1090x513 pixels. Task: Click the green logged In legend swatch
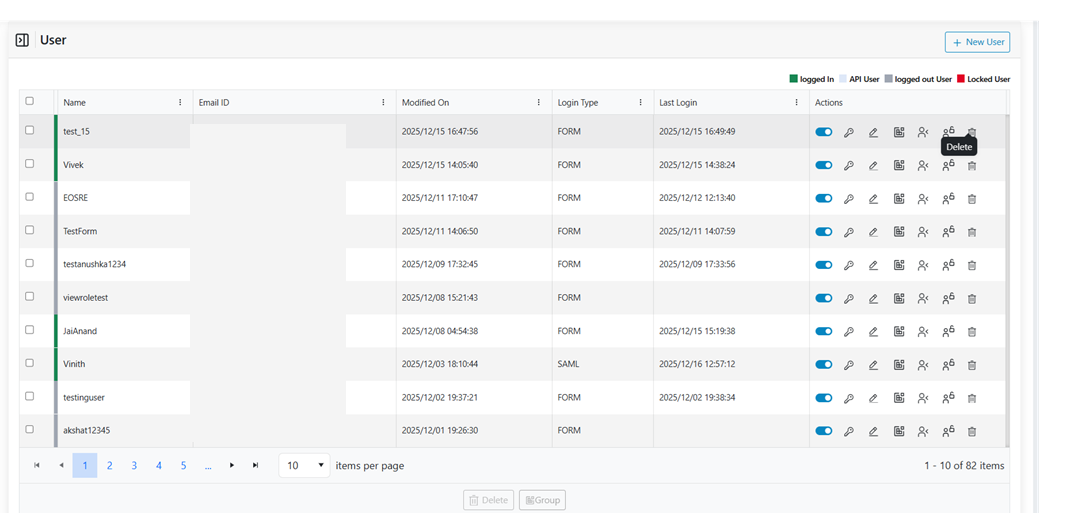793,79
